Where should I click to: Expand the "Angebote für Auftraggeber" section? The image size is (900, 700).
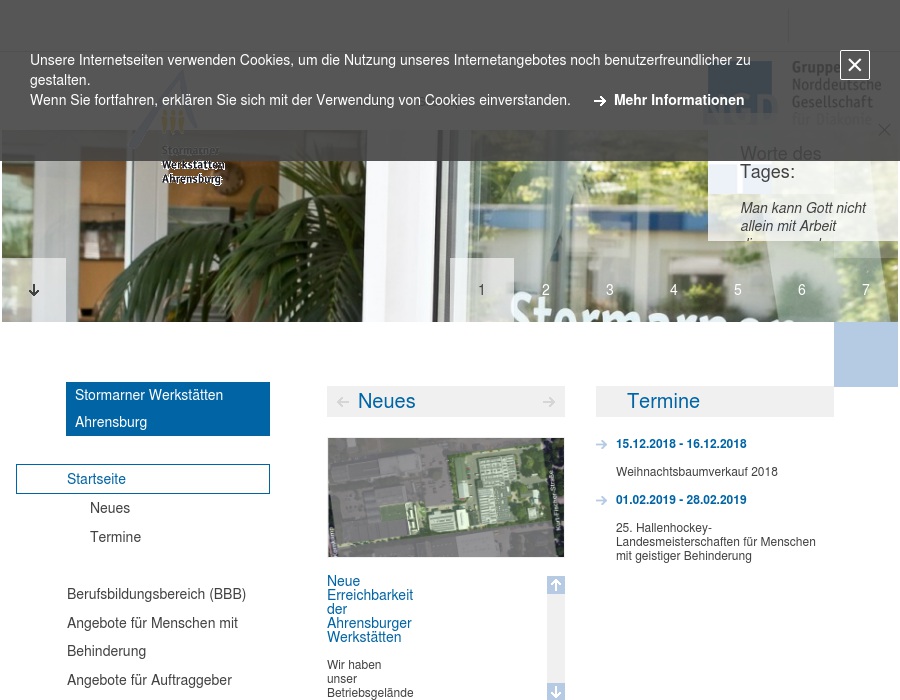click(x=150, y=680)
